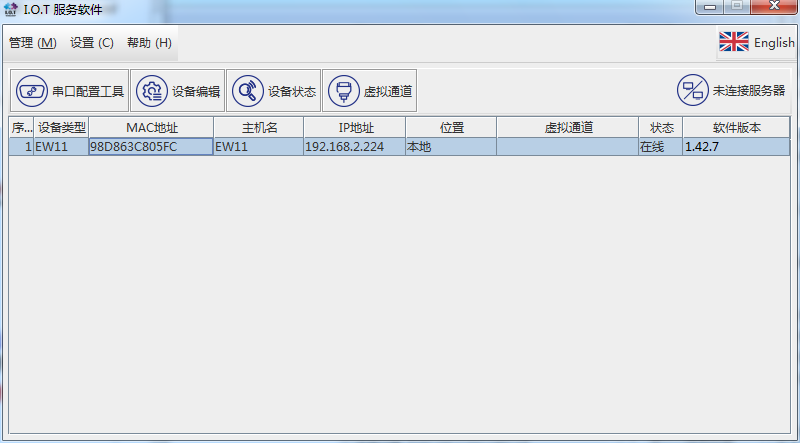Sort by the 主机名 column header
The image size is (800, 443).
point(259,128)
